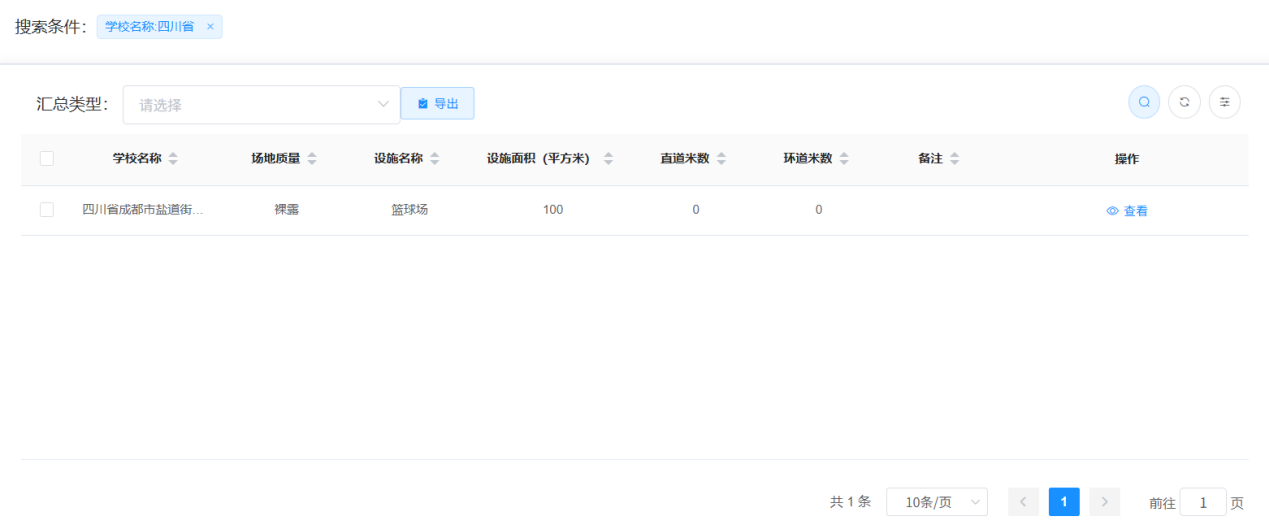
Task: Click the 前往 page number input field
Action: (1202, 502)
